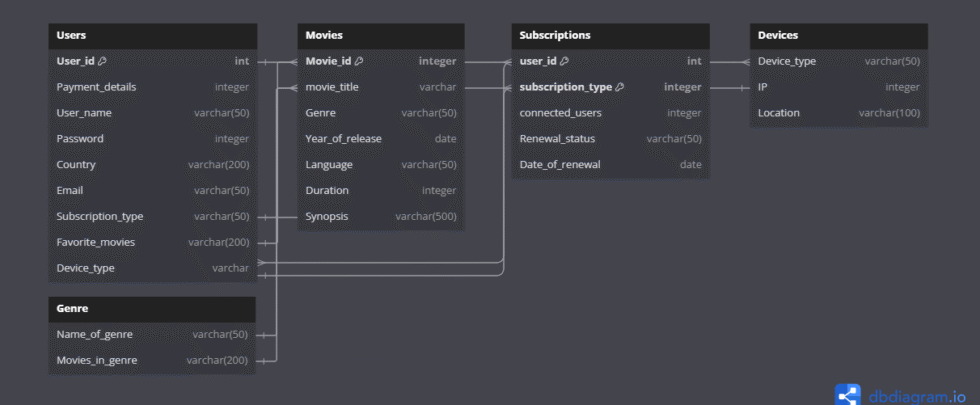Click the Movies_in_genre row in Genre table

tap(152, 360)
